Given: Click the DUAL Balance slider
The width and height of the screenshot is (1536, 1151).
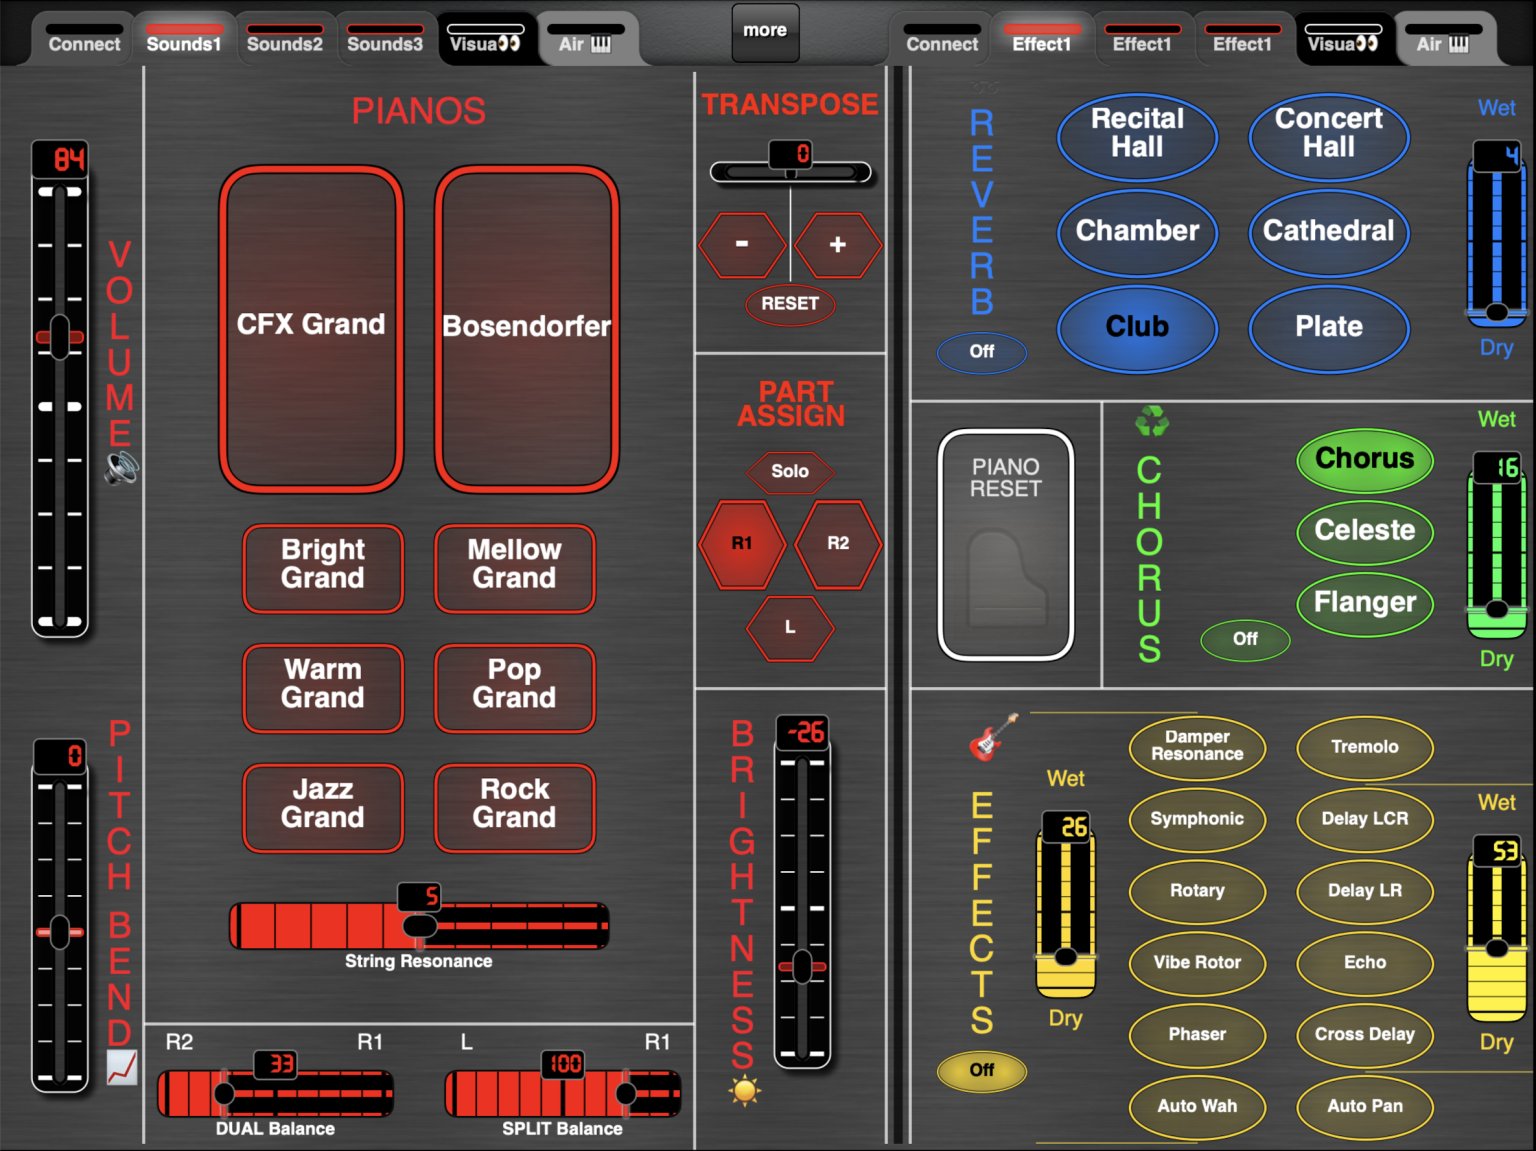Looking at the screenshot, I should pos(275,1094).
